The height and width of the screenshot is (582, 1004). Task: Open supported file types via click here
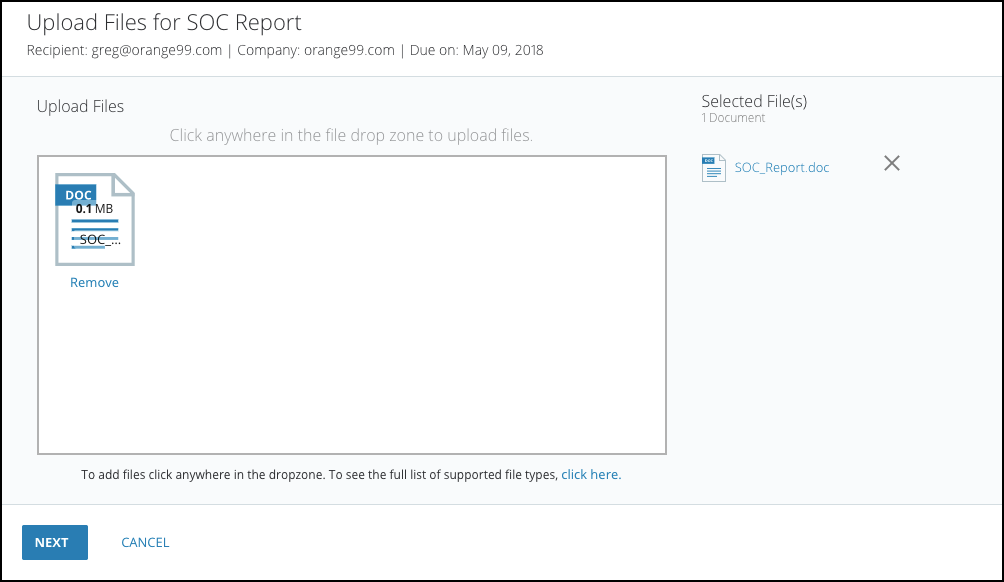pyautogui.click(x=591, y=474)
